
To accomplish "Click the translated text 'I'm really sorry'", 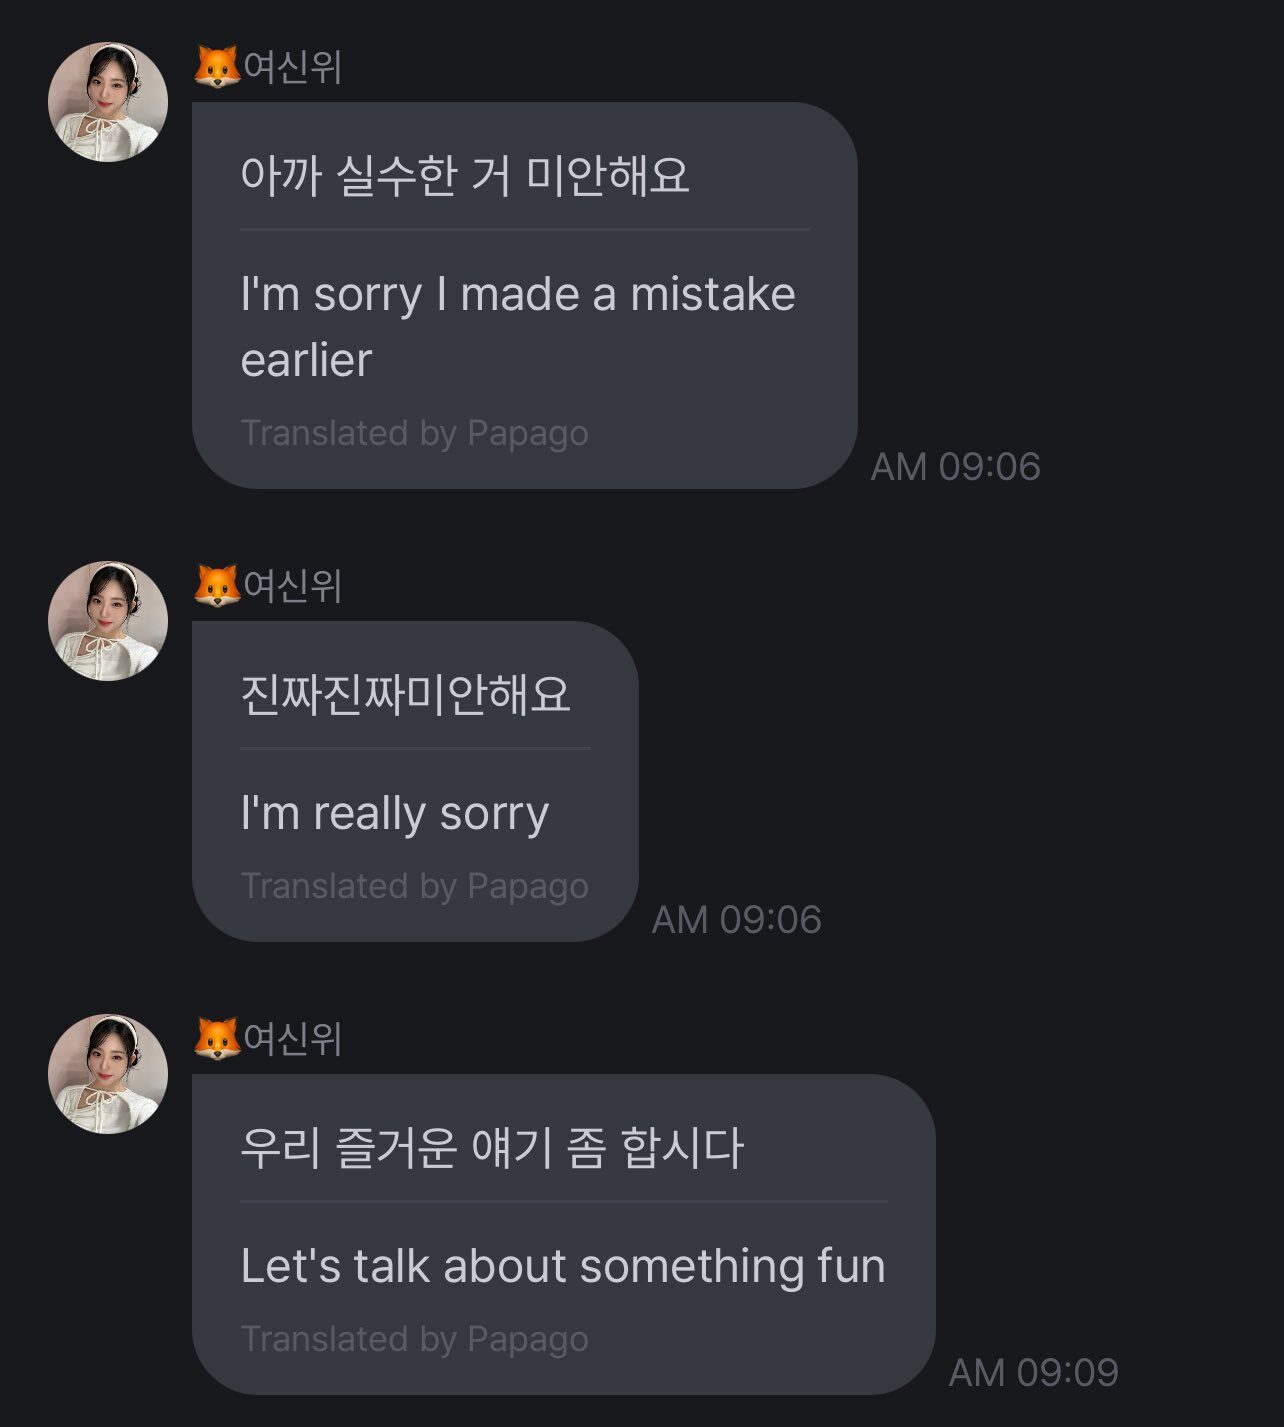I will coord(394,813).
